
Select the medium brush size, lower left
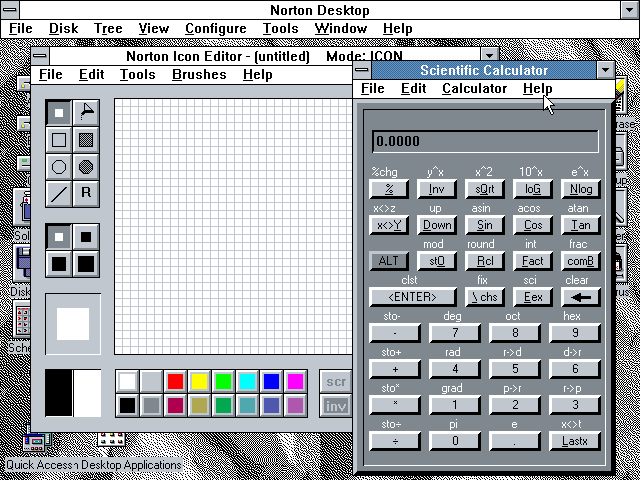pyautogui.click(x=59, y=264)
